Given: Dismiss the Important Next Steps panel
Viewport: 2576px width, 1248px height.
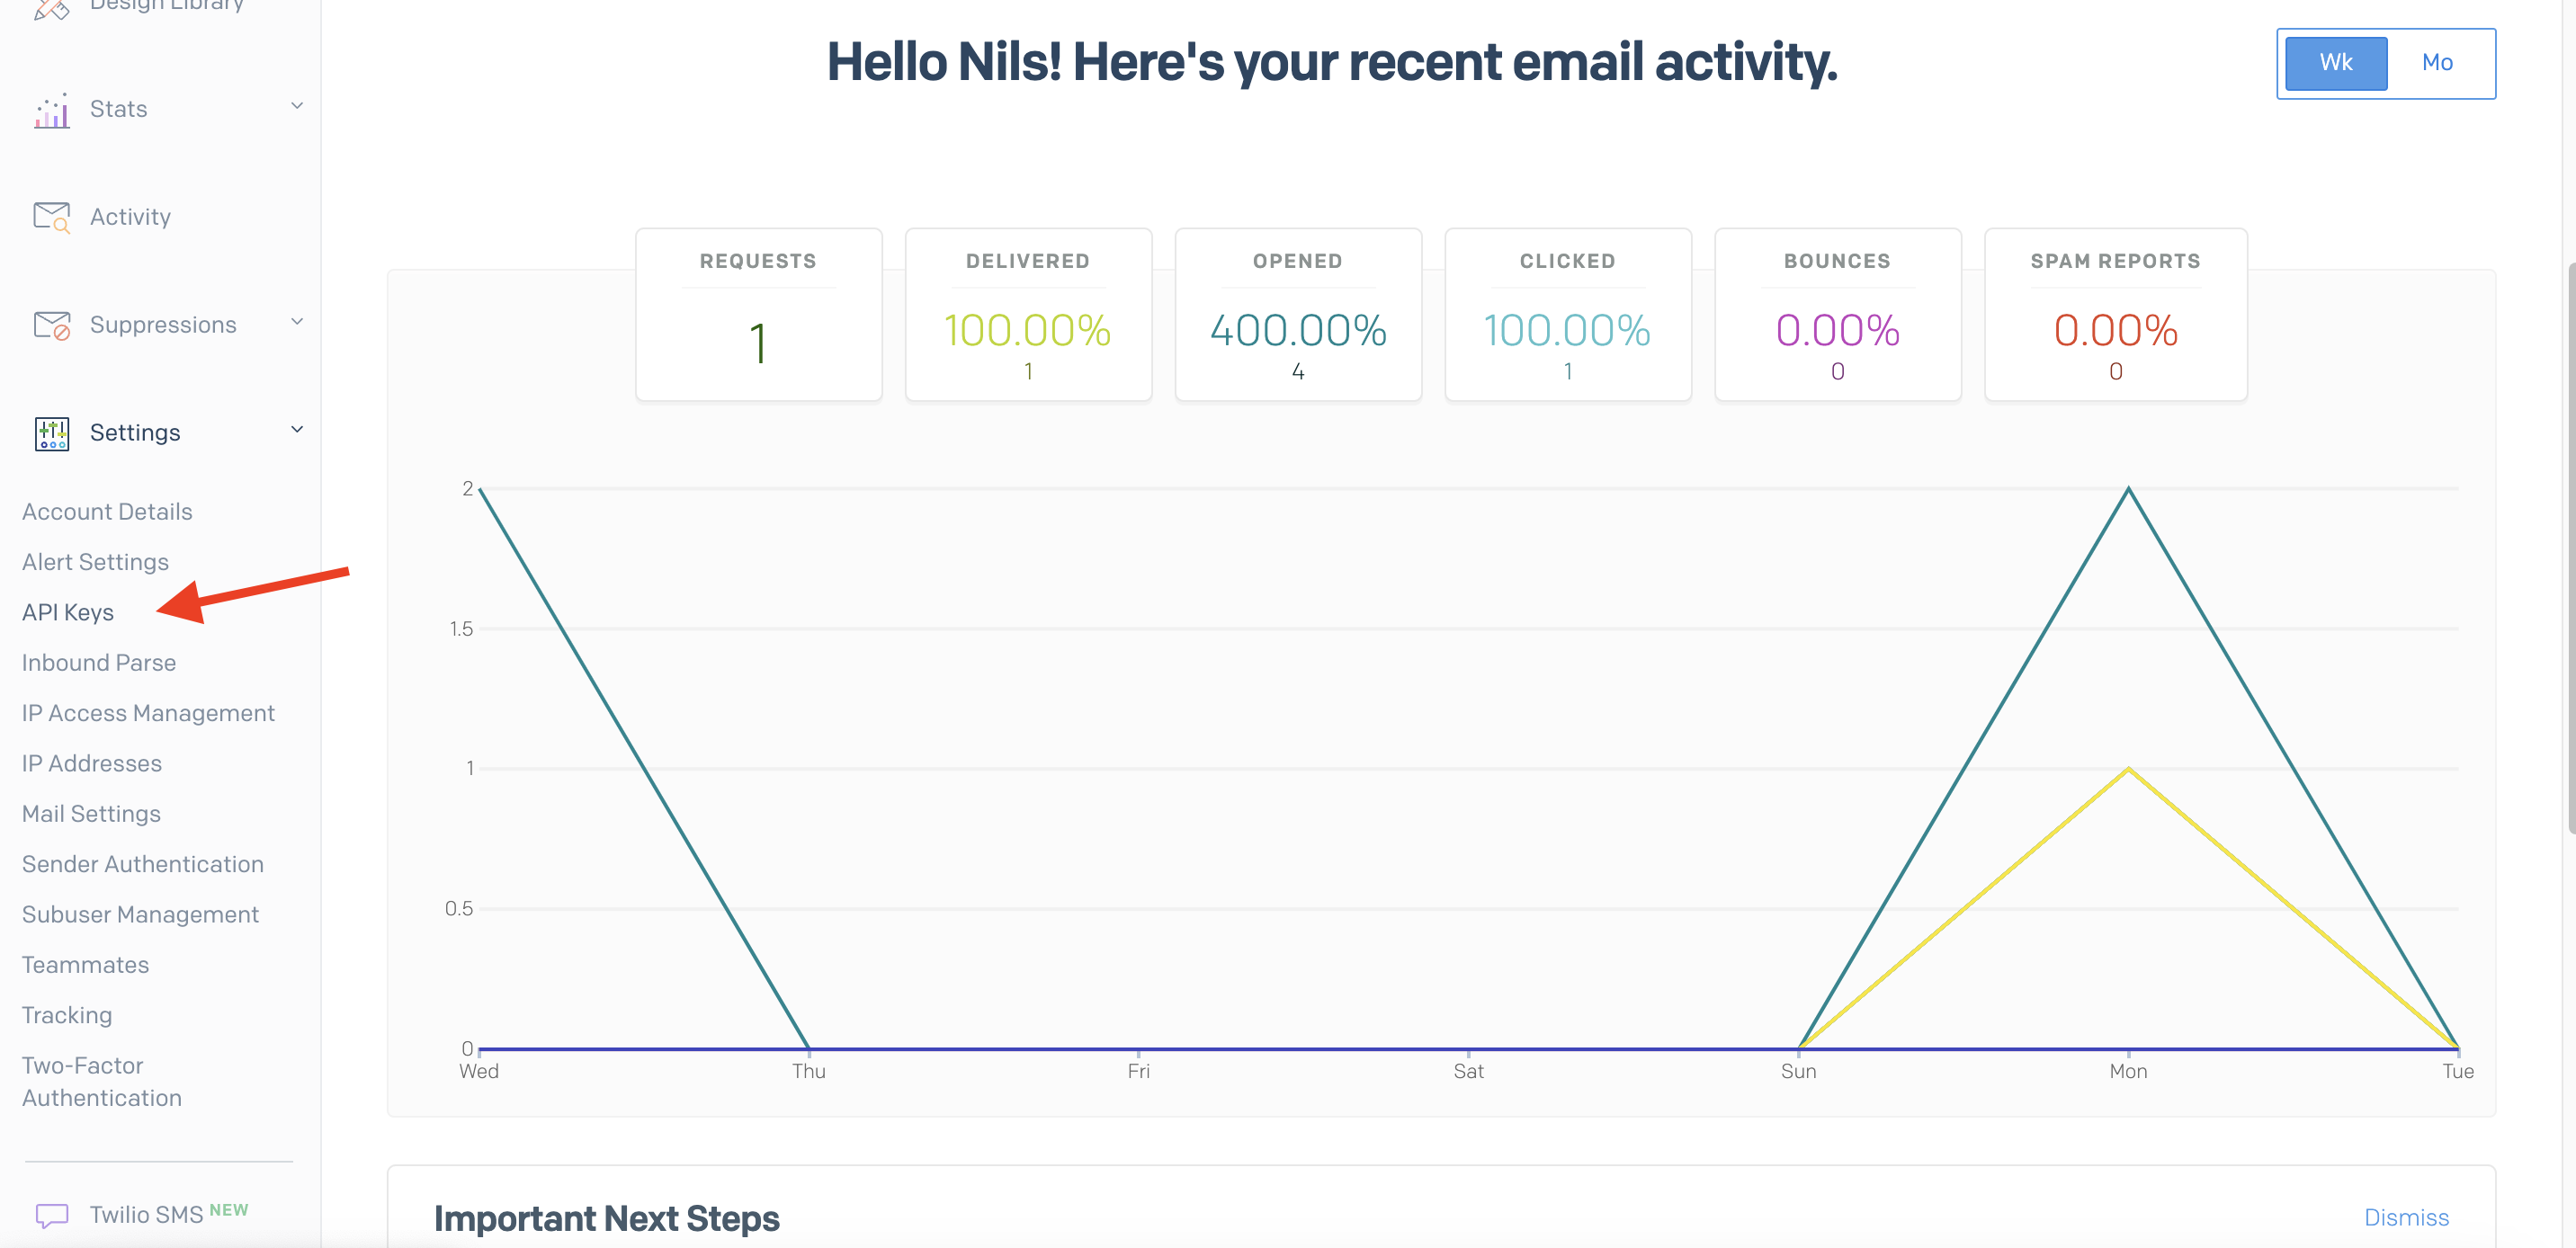Looking at the screenshot, I should 2406,1217.
